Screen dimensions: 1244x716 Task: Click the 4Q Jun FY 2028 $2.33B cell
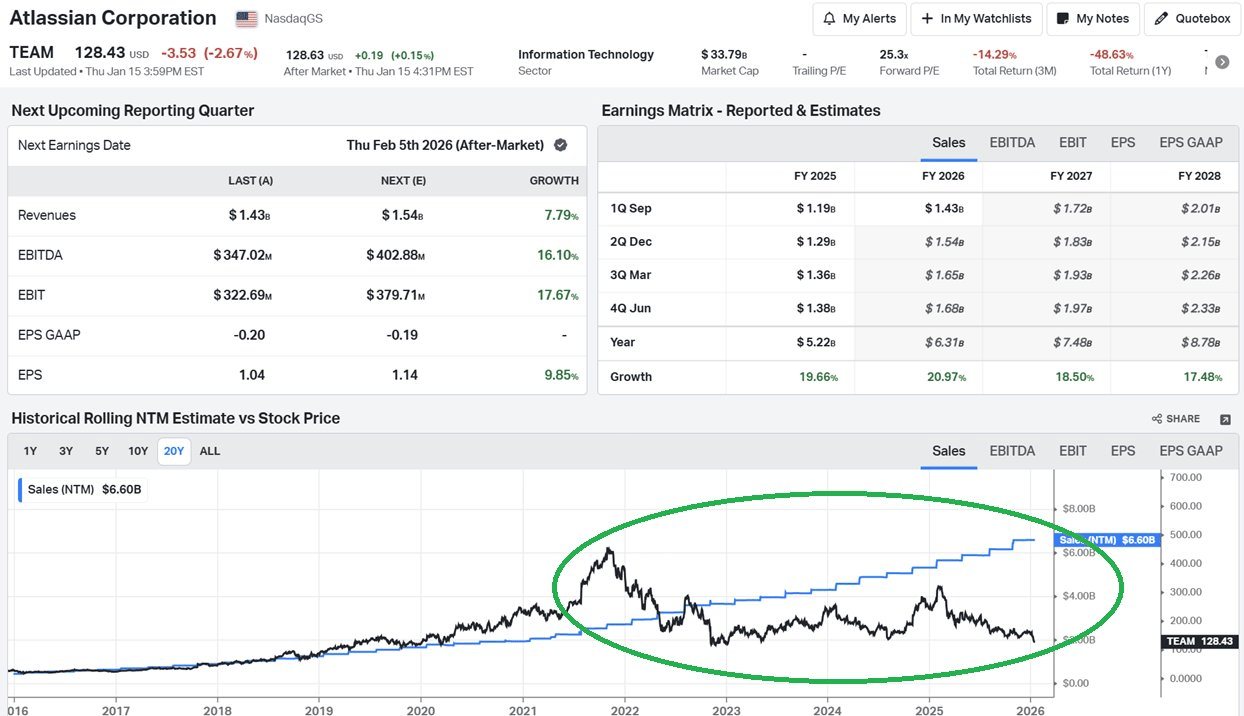pos(1200,308)
